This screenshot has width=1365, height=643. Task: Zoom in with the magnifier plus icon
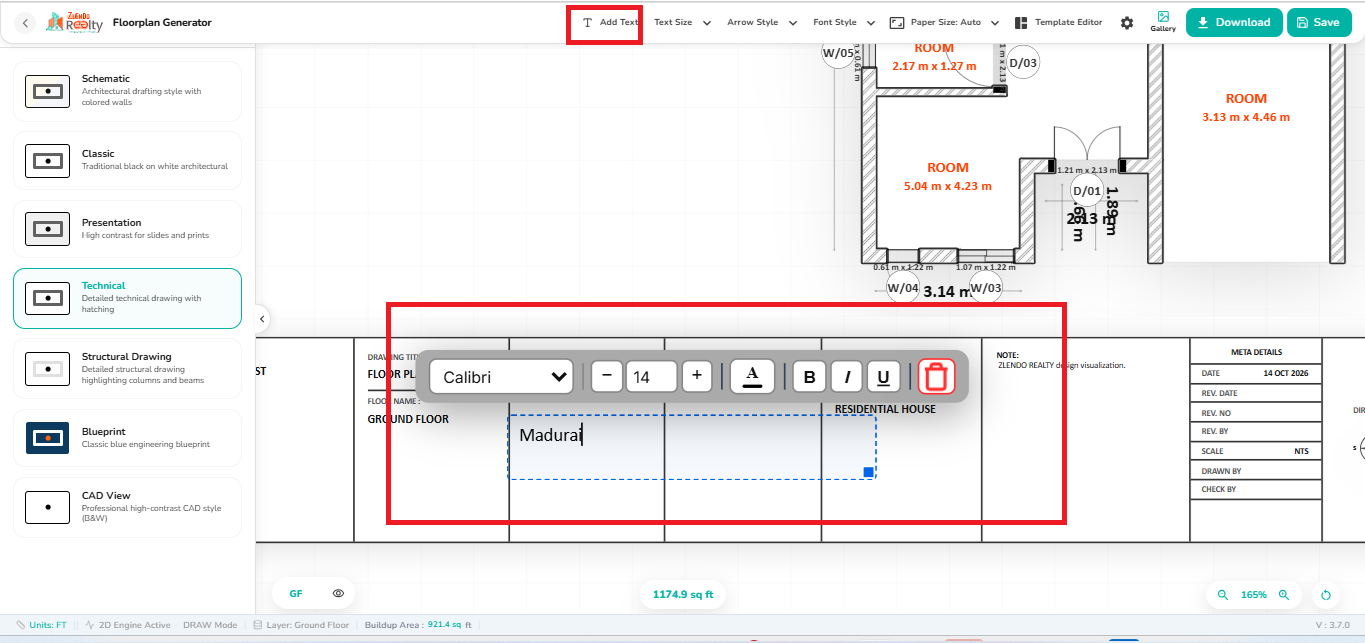click(1284, 595)
